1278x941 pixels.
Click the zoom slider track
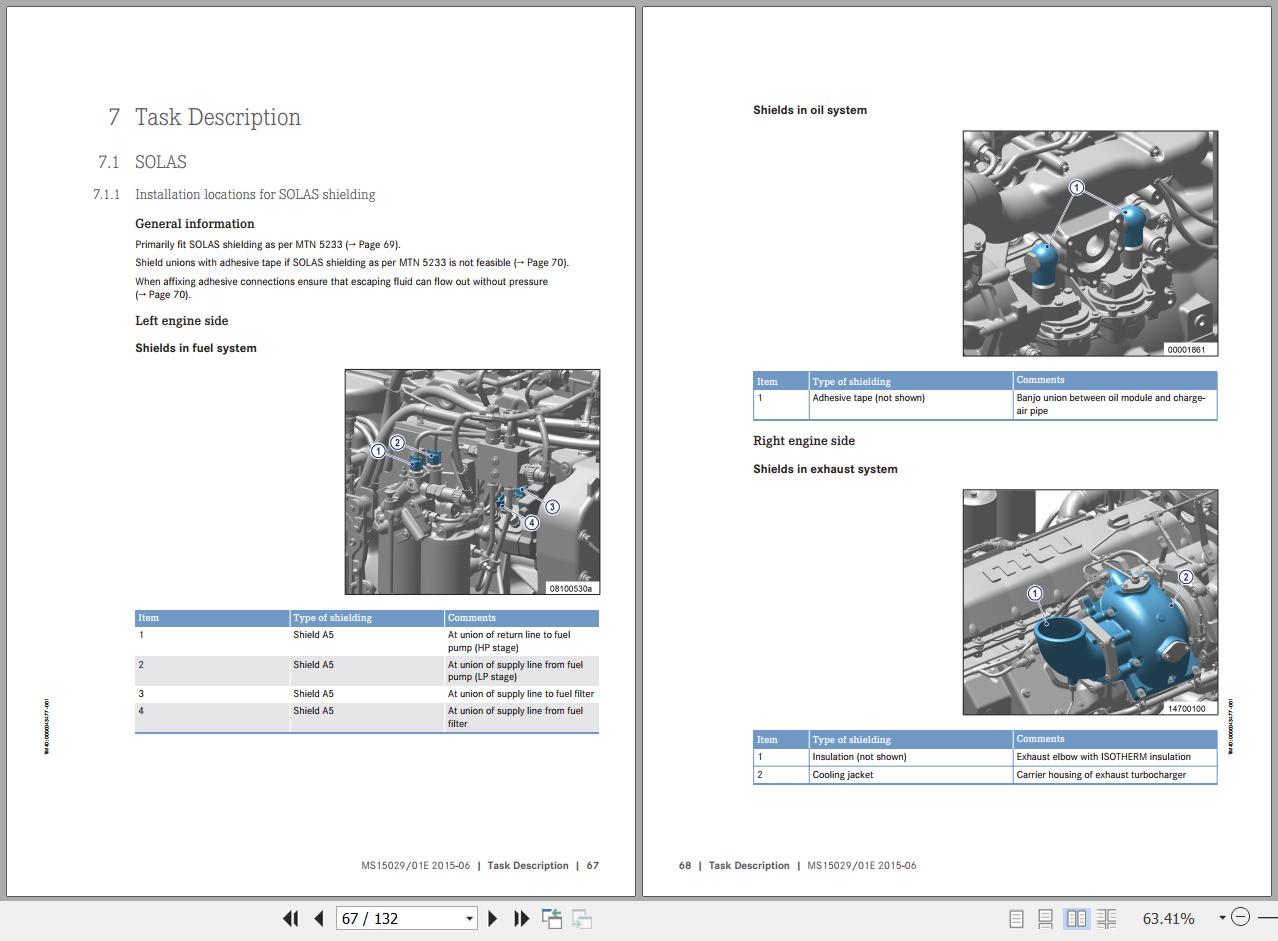point(1266,917)
